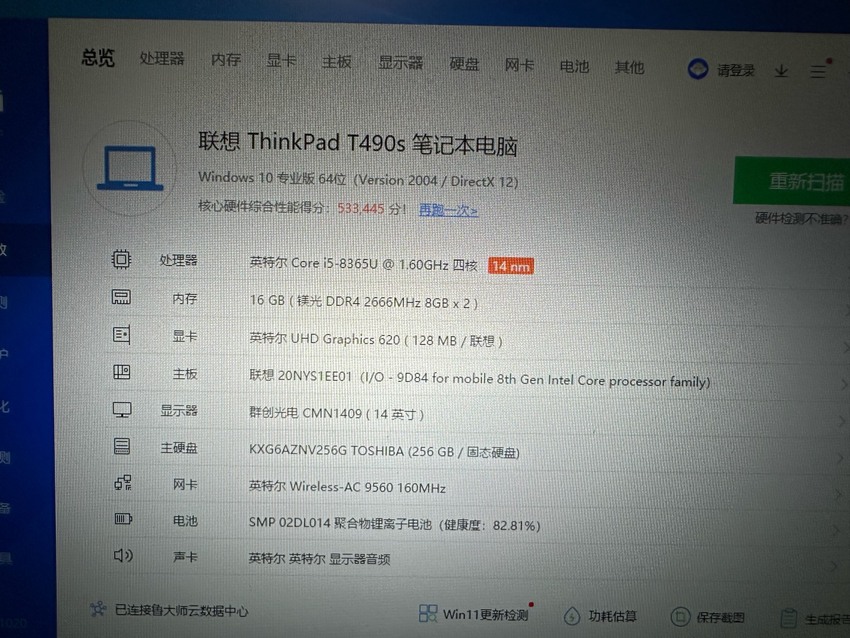The height and width of the screenshot is (638, 850).
Task: Click the network card icon
Action: point(123,482)
